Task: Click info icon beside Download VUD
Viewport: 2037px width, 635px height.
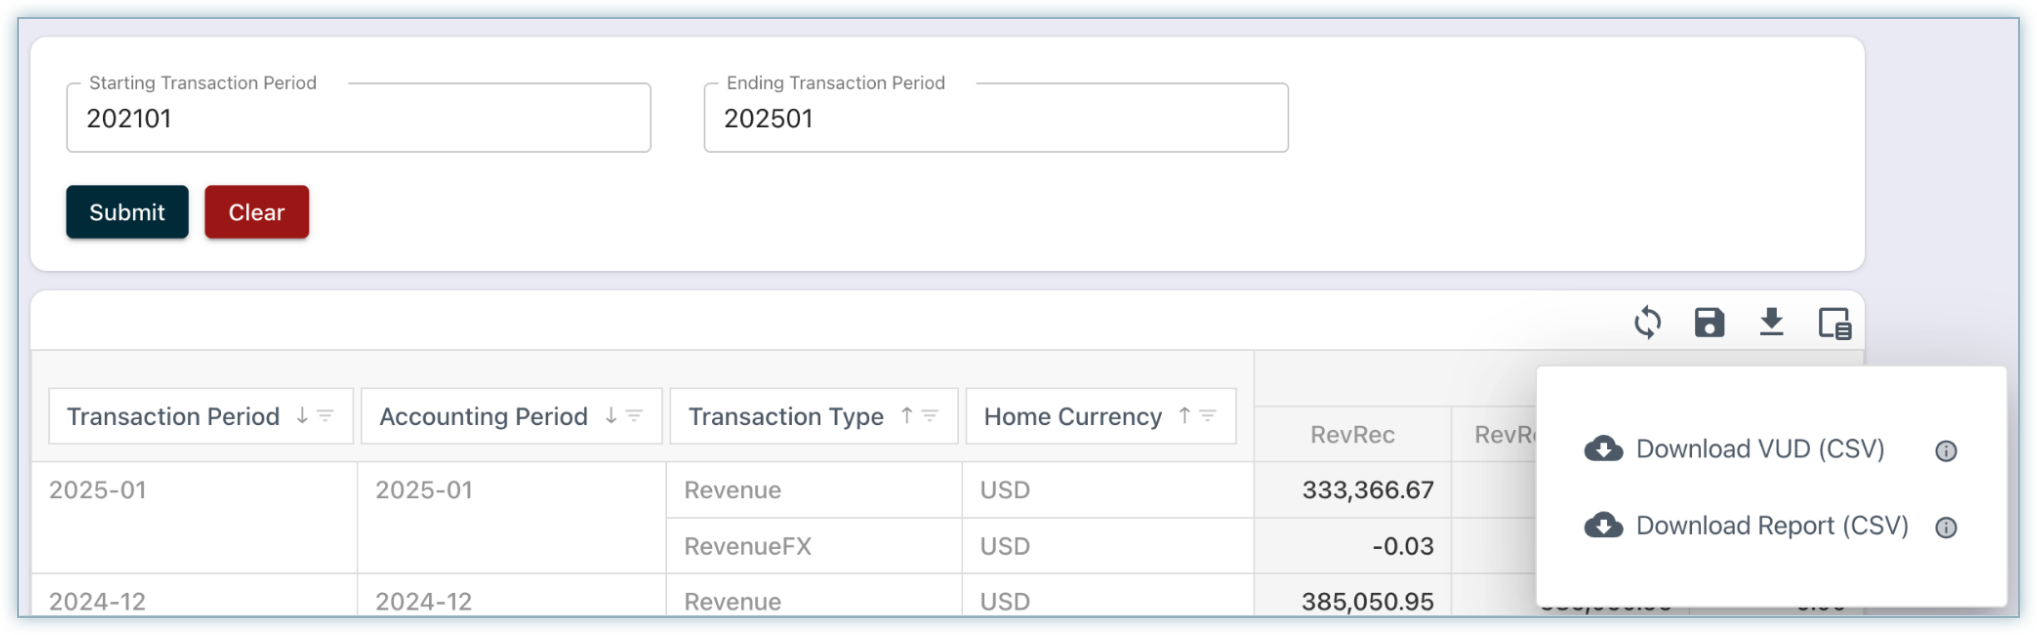Action: click(x=1945, y=451)
